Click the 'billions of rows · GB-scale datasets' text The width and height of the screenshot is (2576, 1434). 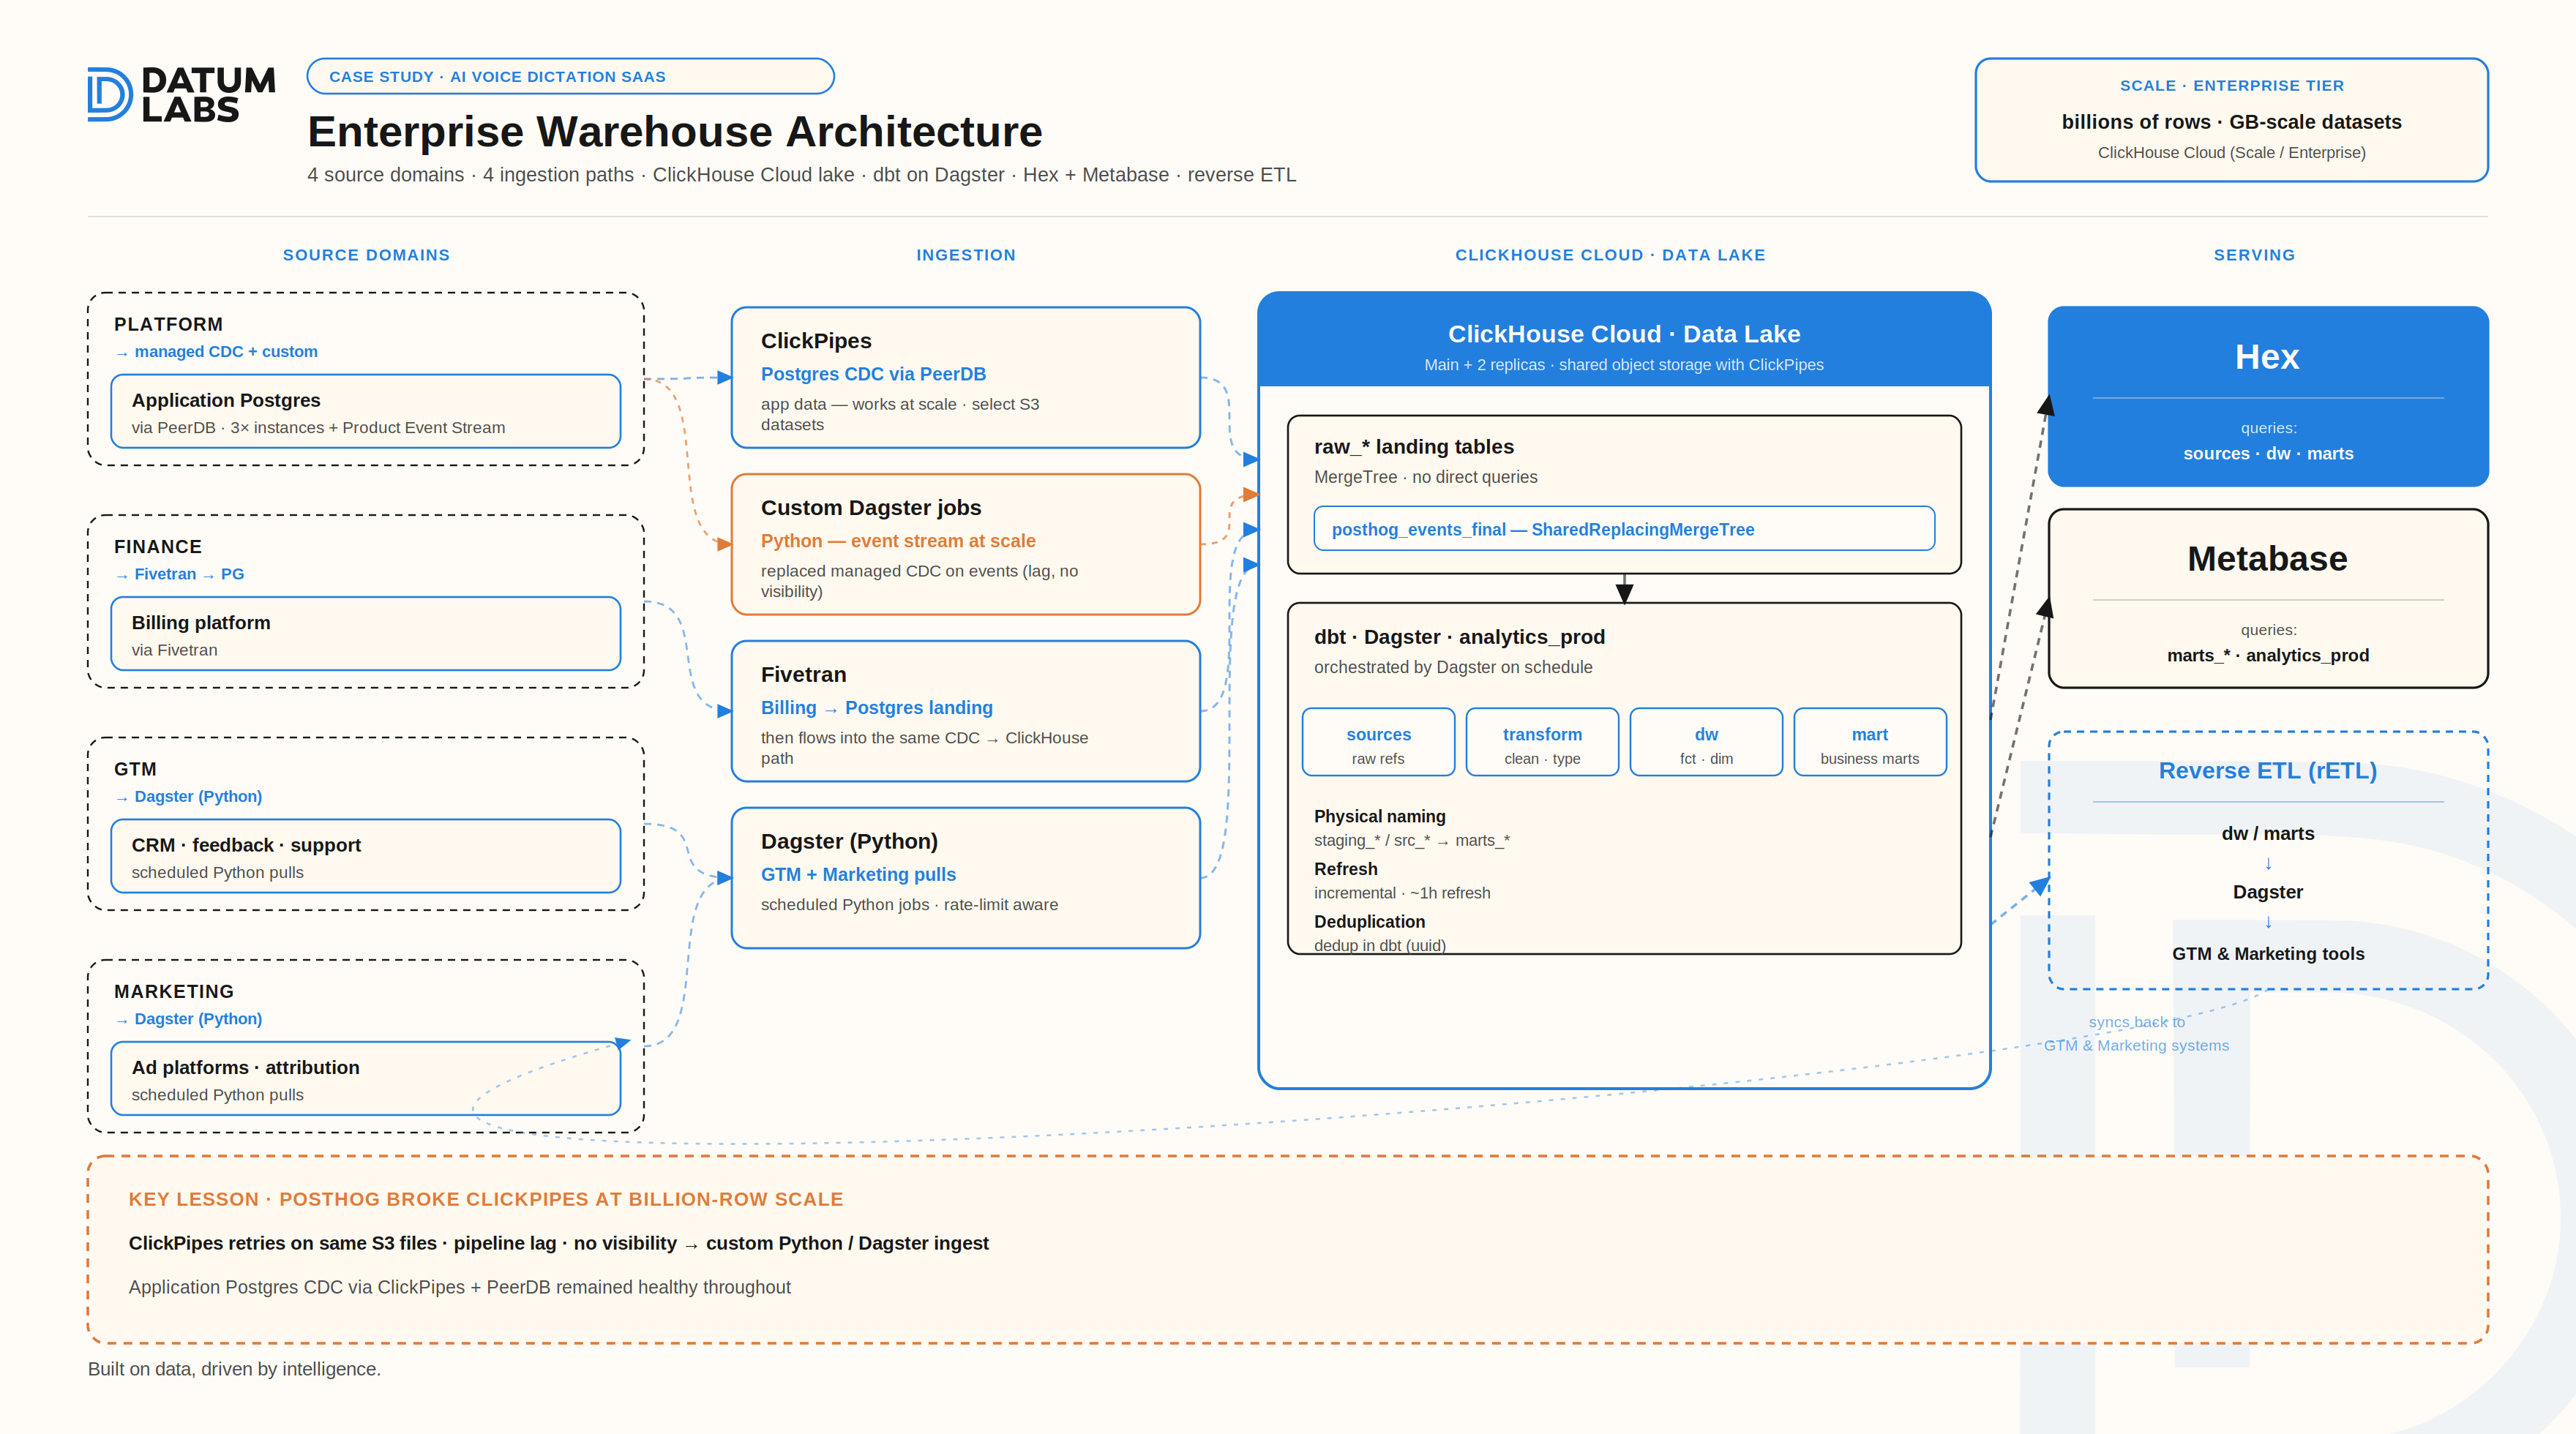coord(2231,122)
